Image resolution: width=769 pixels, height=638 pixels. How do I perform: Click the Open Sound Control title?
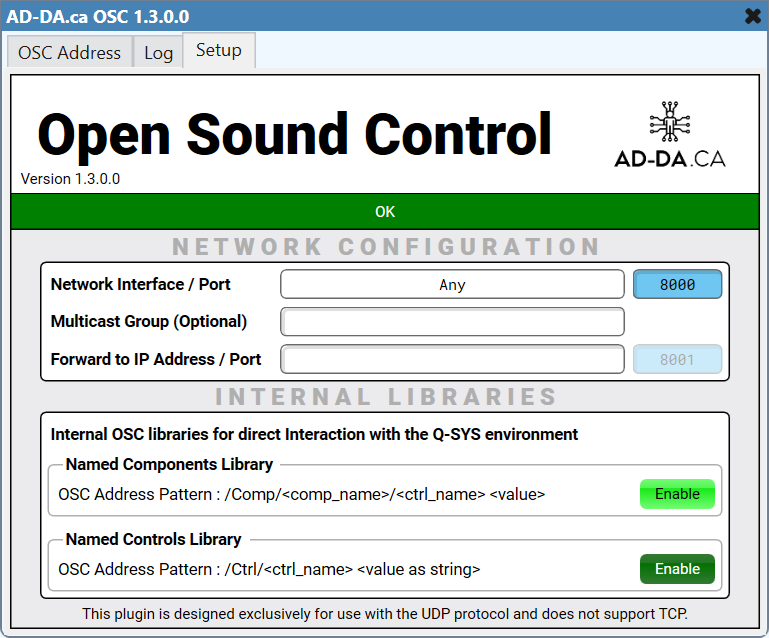pos(294,134)
